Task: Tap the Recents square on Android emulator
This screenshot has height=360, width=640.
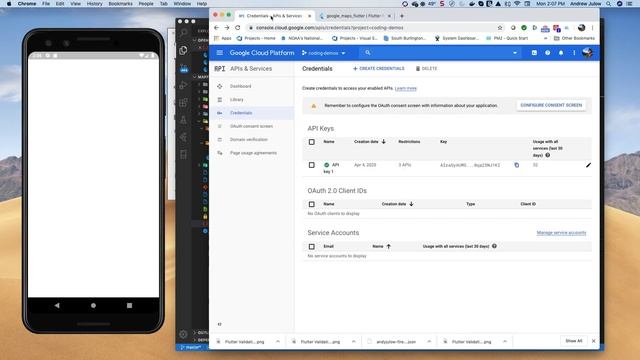Action: tap(129, 305)
